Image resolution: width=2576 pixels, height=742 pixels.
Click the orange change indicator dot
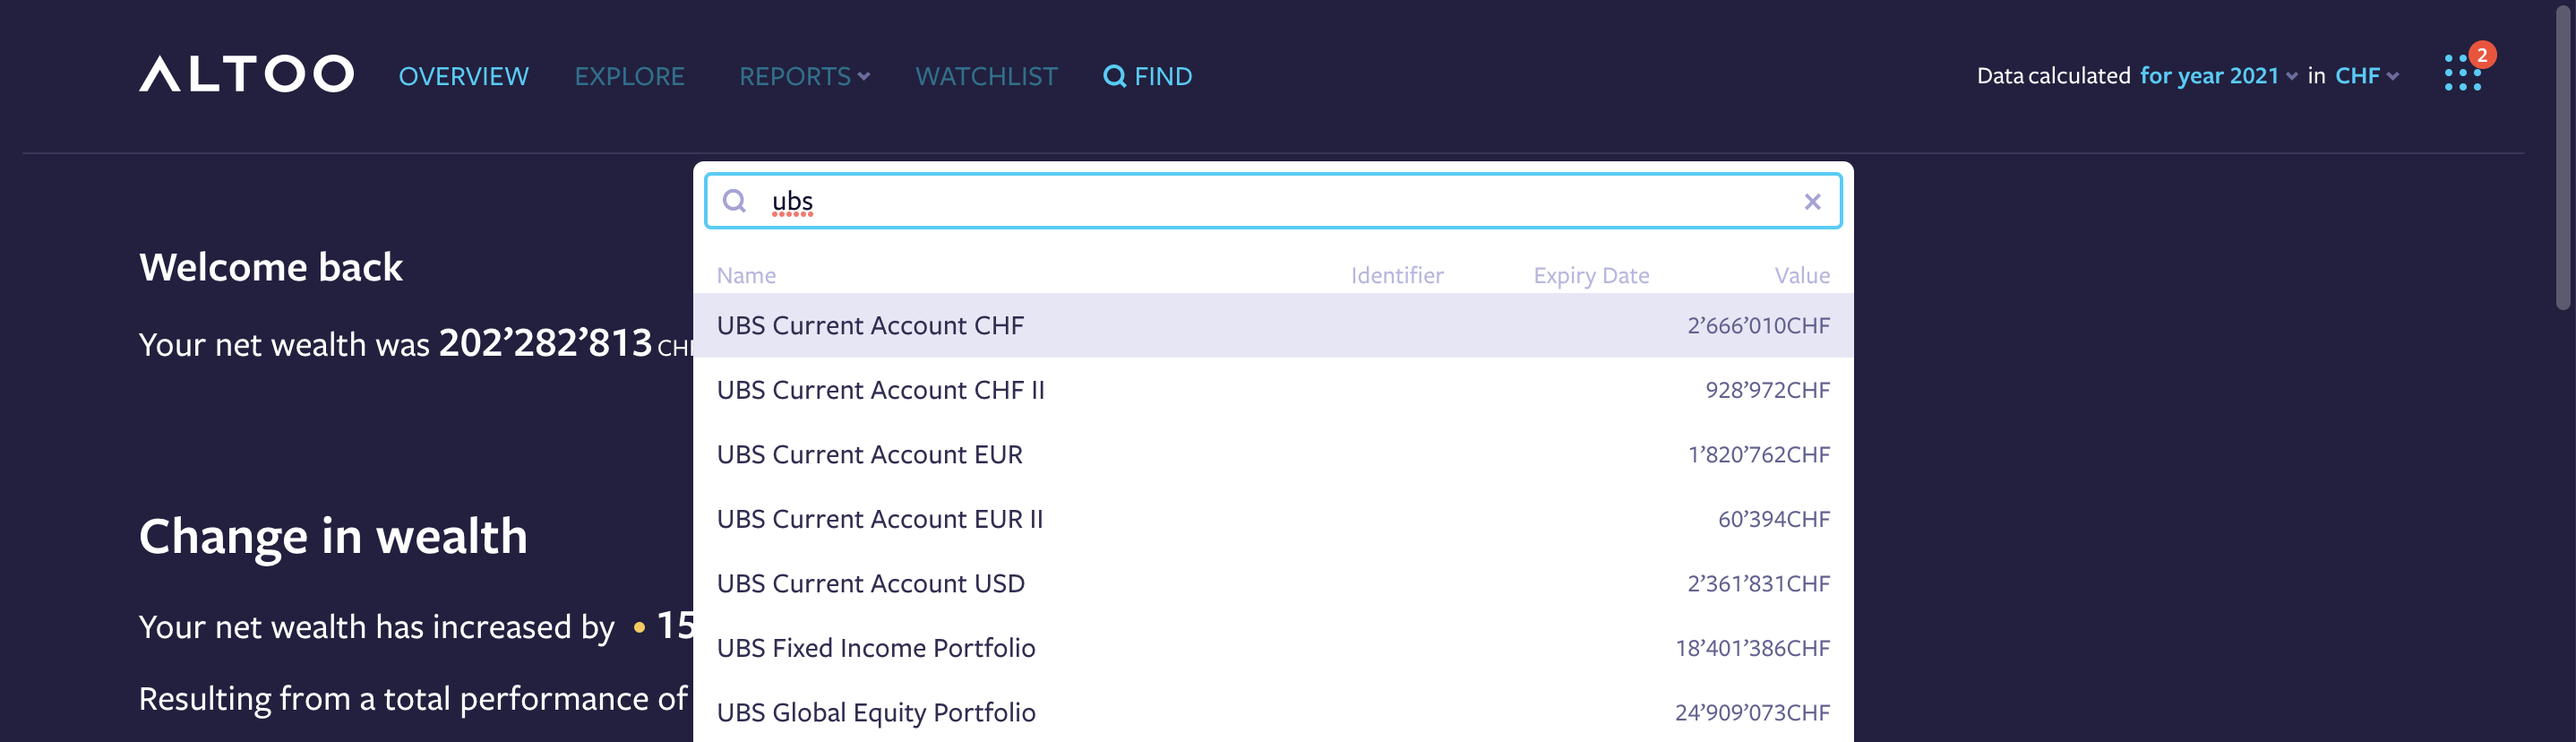click(x=639, y=628)
